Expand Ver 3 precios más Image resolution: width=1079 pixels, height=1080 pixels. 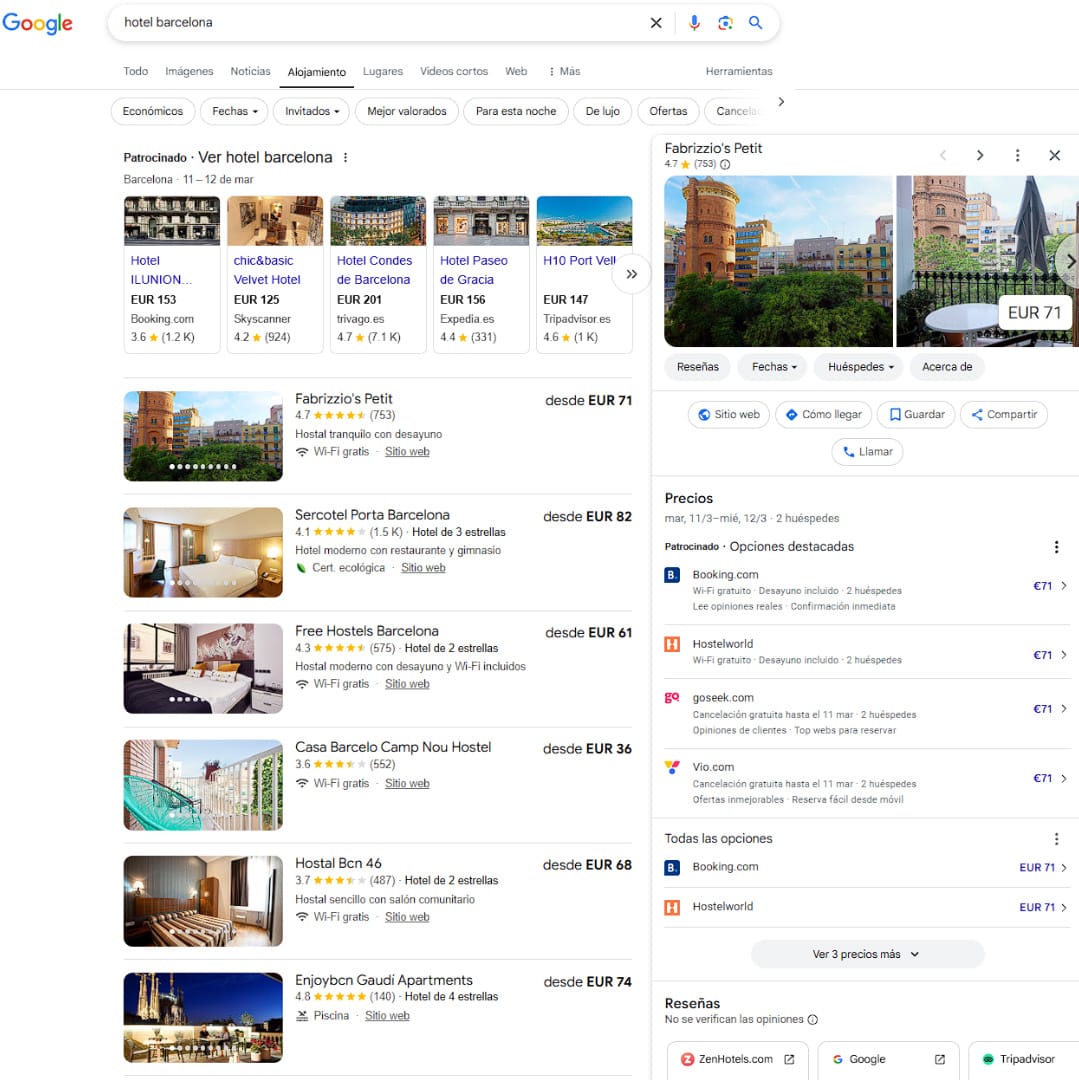pyautogui.click(x=866, y=955)
